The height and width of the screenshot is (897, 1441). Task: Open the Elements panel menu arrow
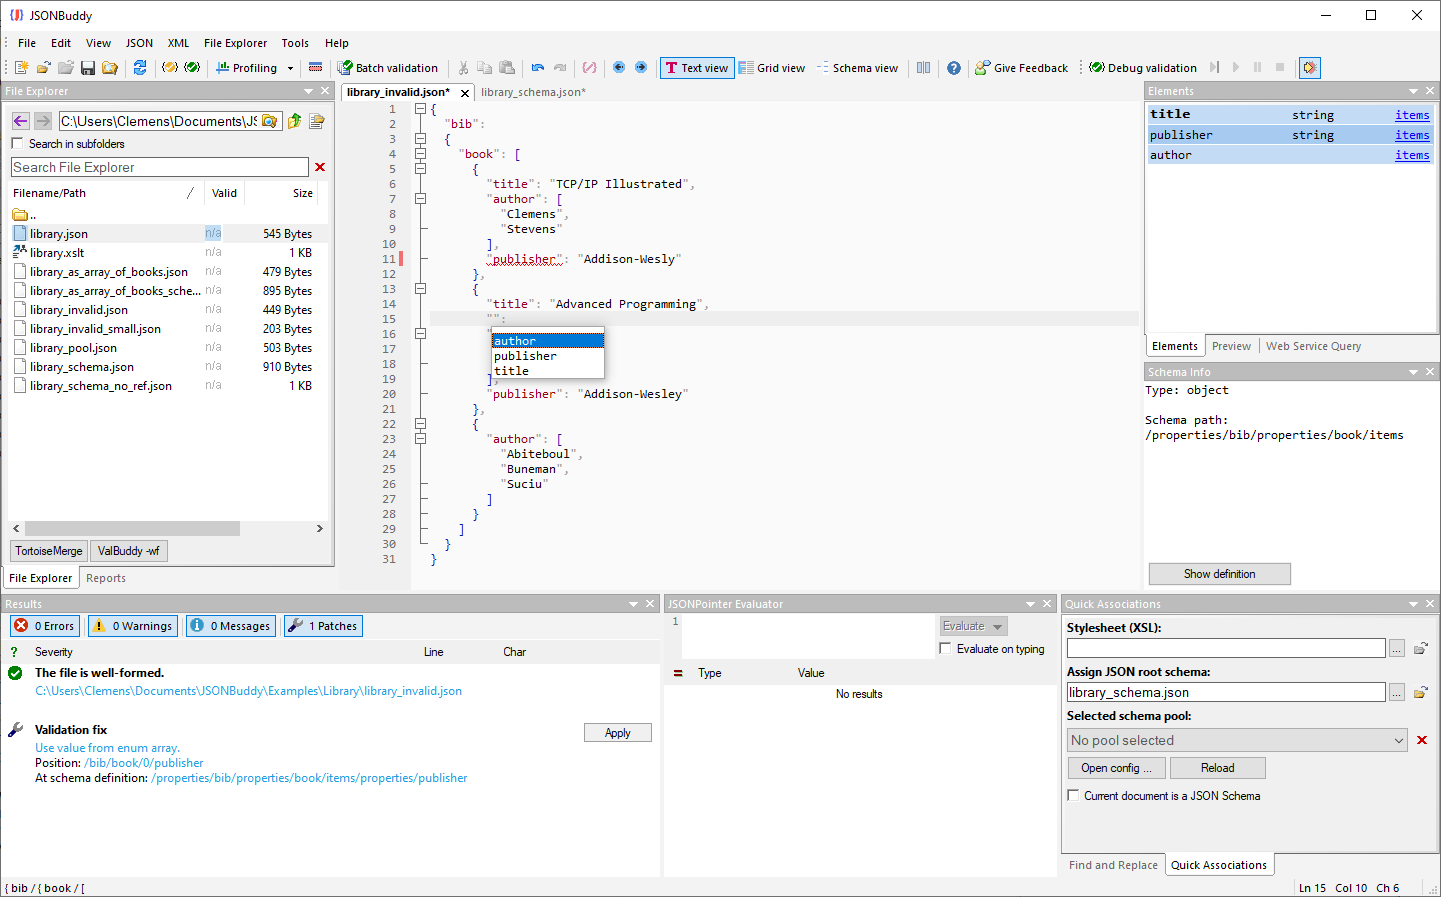coord(1413,91)
